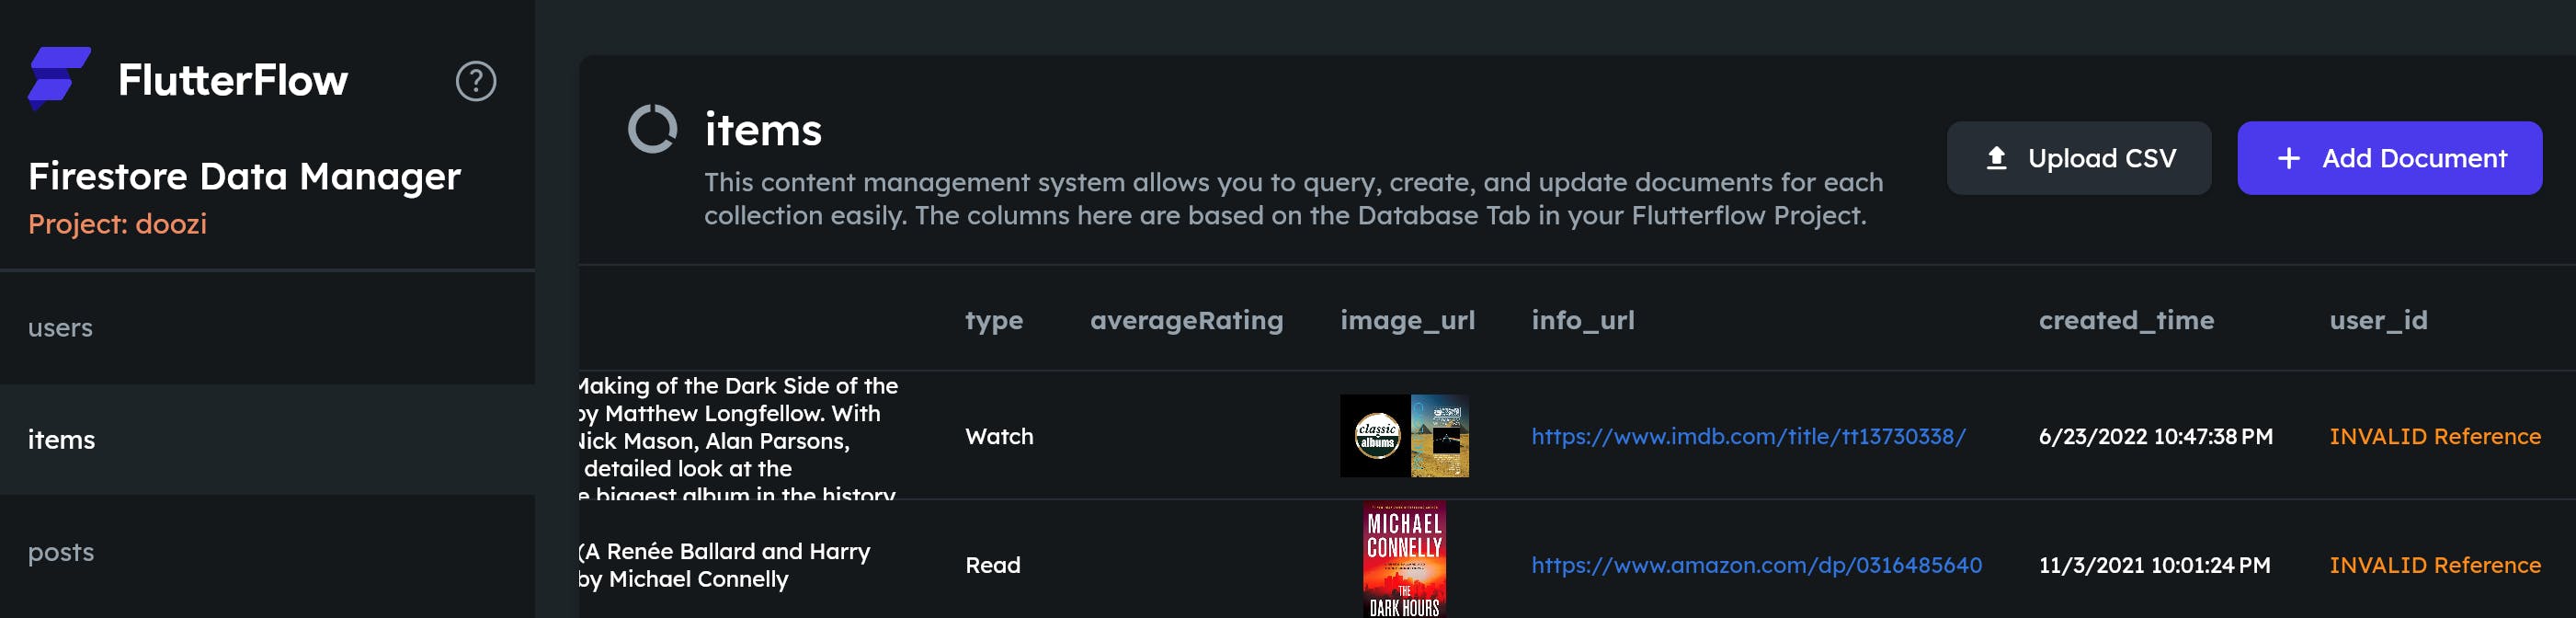This screenshot has height=618, width=2576.
Task: Open the users collection
Action: tap(60, 328)
